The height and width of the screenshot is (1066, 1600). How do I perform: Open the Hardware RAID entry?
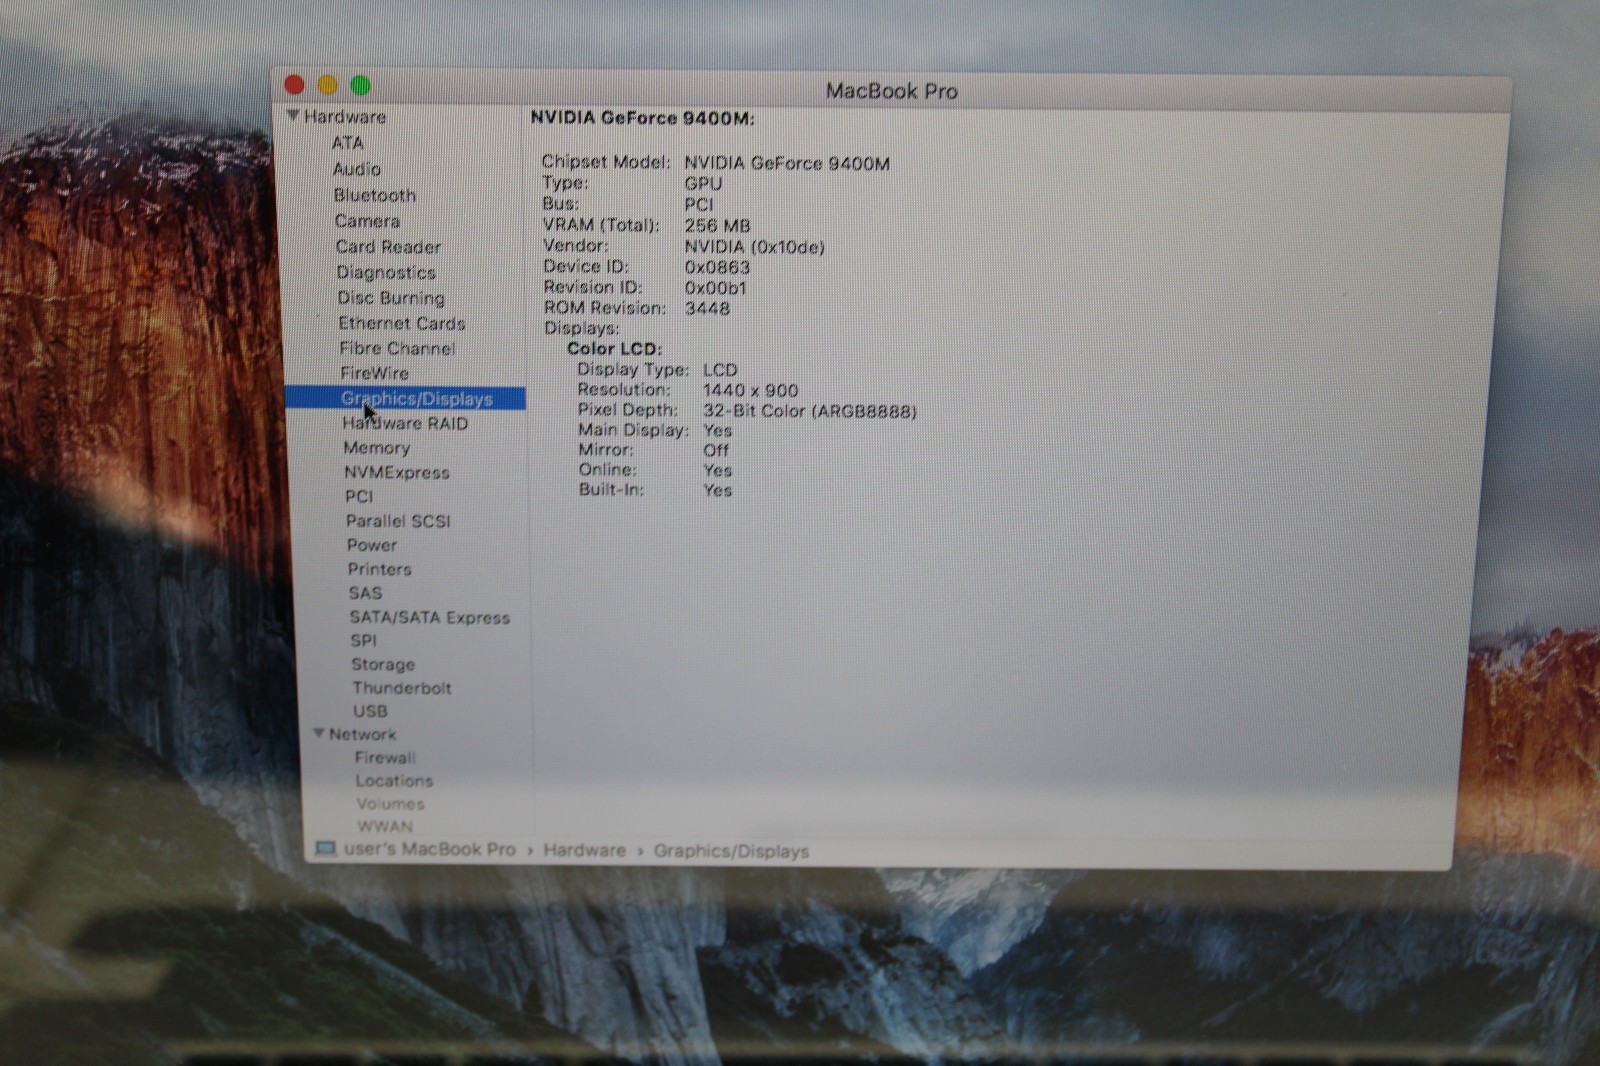pos(405,423)
